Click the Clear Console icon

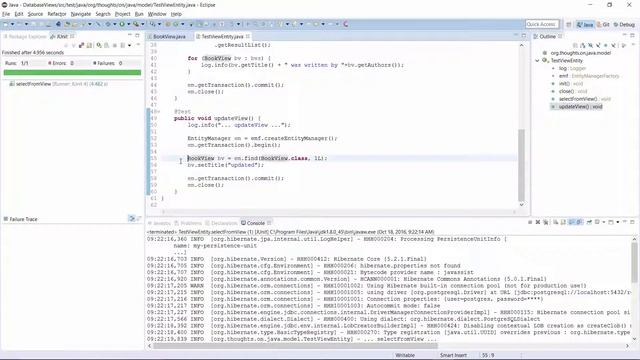pyautogui.click(x=556, y=222)
